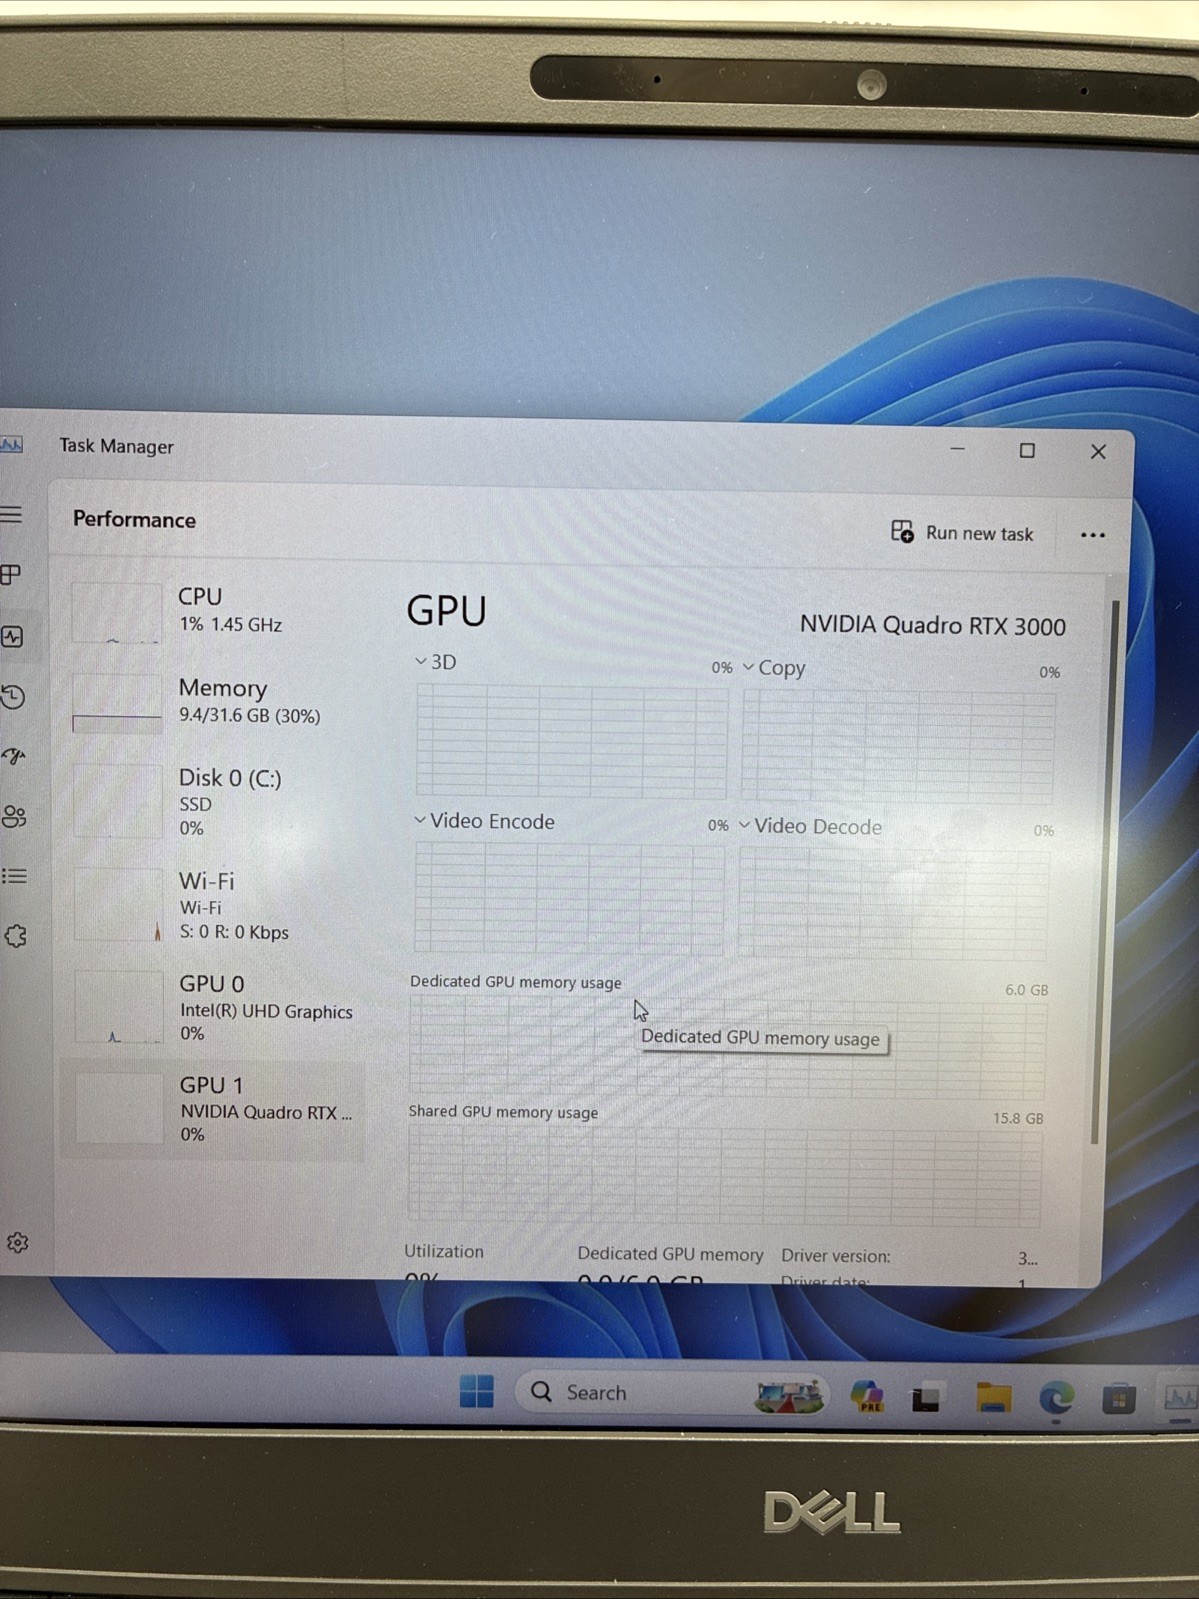Click the 'Utilization' label
1199x1599 pixels.
point(443,1251)
